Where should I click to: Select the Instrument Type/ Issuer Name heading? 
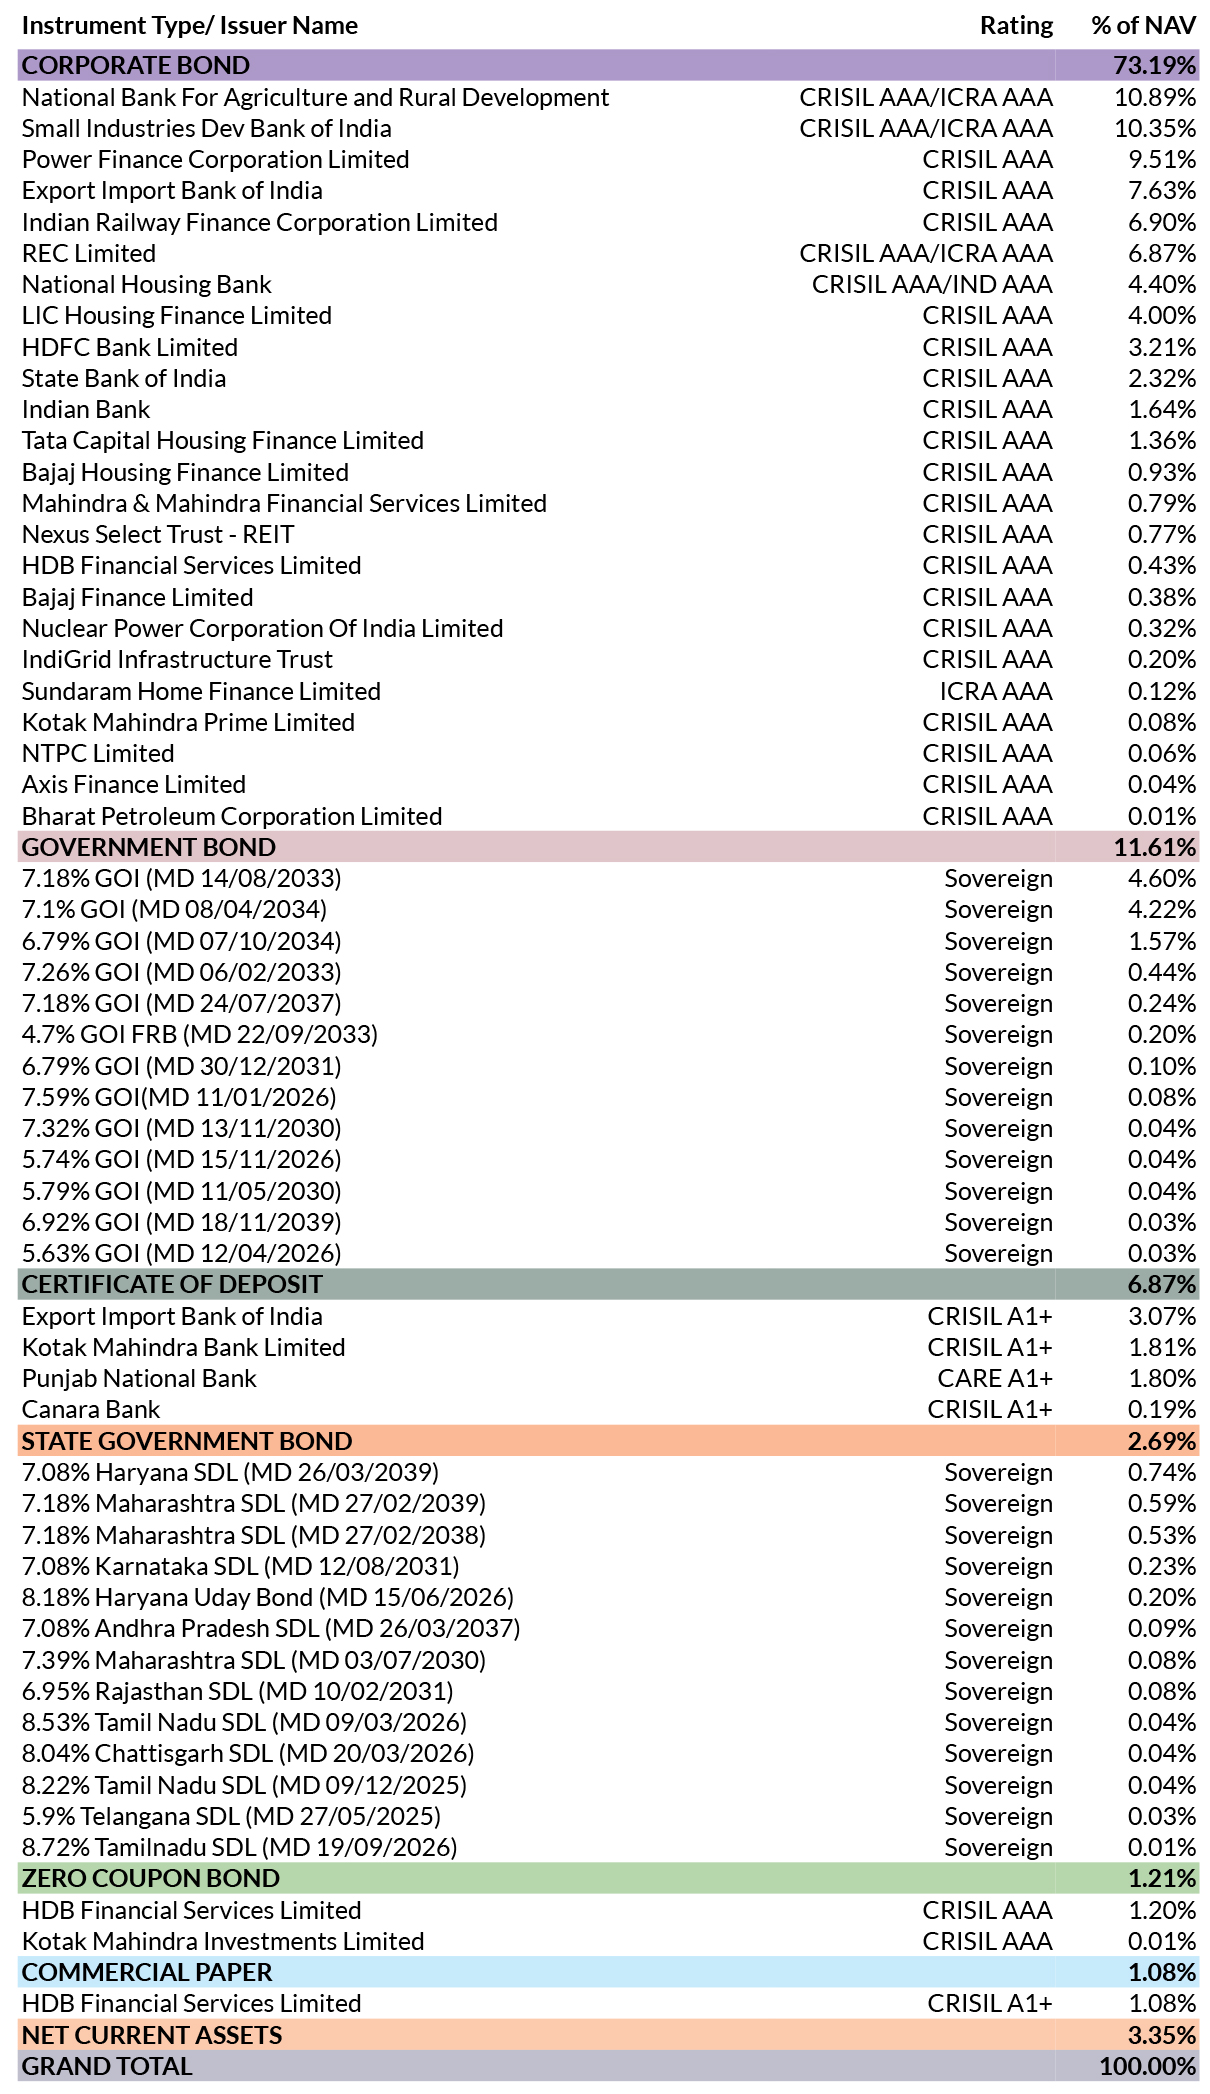tap(190, 25)
